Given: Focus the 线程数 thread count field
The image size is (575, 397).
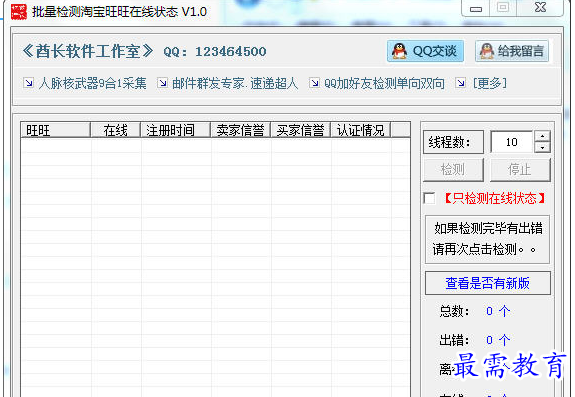Looking at the screenshot, I should click(512, 142).
